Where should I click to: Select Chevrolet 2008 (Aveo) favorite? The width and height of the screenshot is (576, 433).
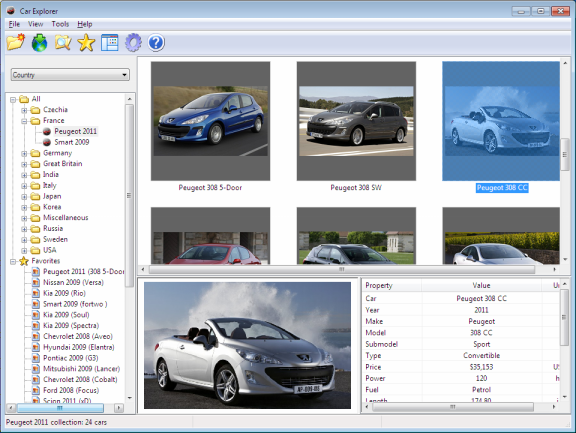click(78, 336)
